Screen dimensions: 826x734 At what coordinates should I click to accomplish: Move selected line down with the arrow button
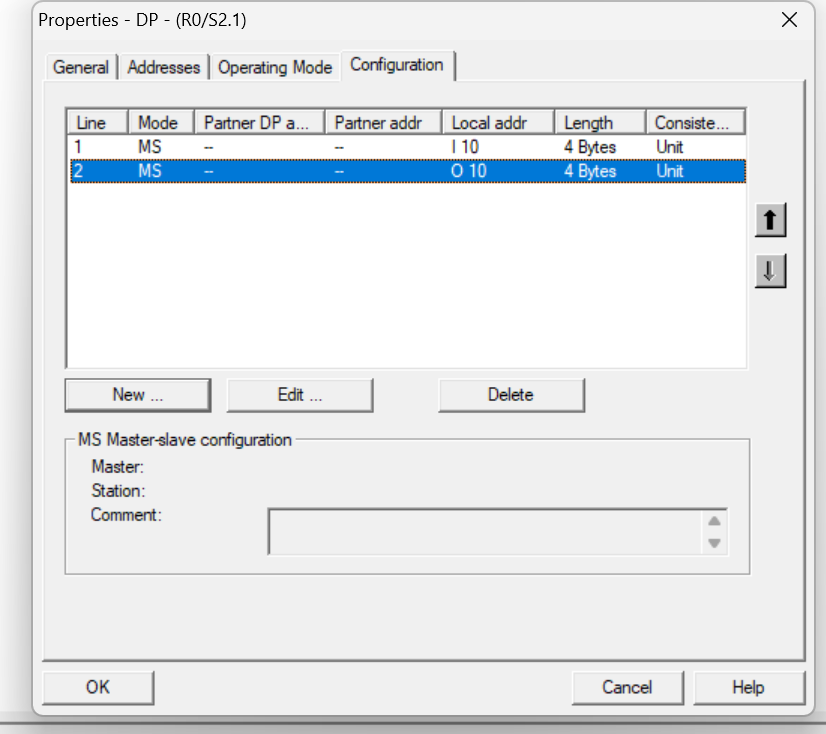(x=770, y=271)
